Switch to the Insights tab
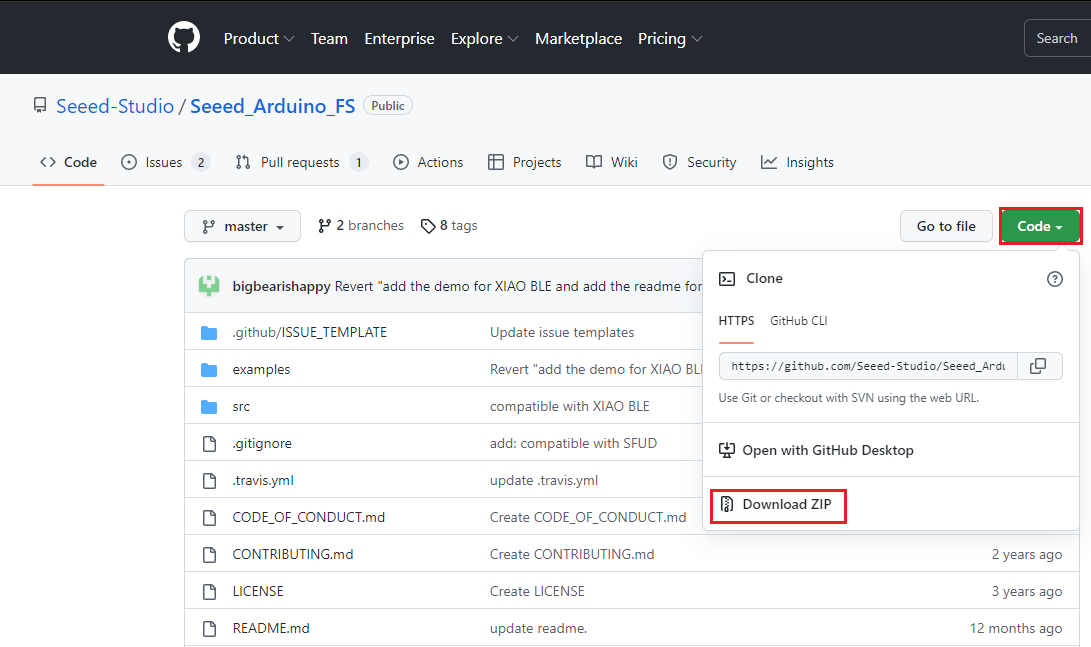1091x647 pixels. [797, 162]
